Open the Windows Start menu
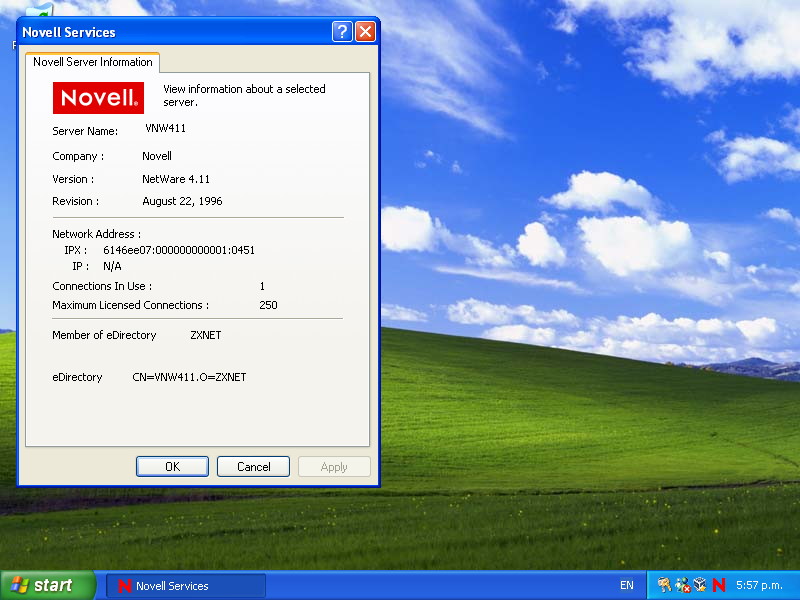Image resolution: width=800 pixels, height=600 pixels. pos(48,585)
